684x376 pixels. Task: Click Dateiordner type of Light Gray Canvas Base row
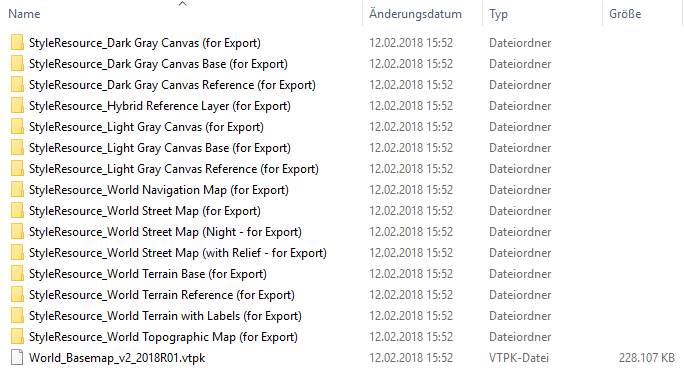point(520,148)
